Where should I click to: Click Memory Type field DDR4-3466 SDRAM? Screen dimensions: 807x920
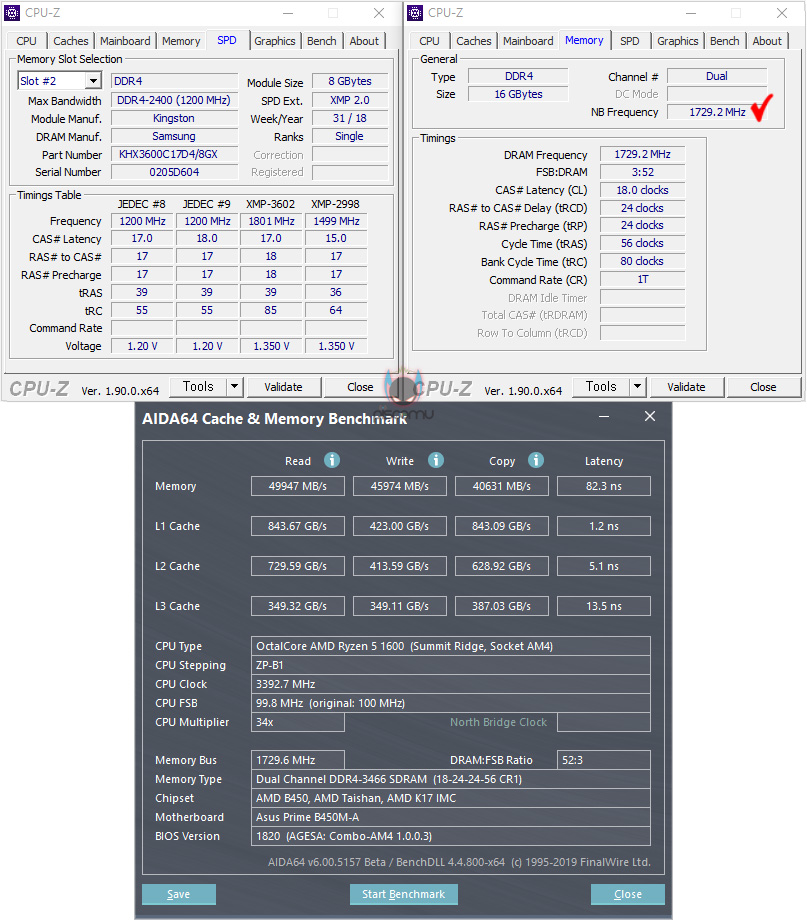pyautogui.click(x=451, y=779)
